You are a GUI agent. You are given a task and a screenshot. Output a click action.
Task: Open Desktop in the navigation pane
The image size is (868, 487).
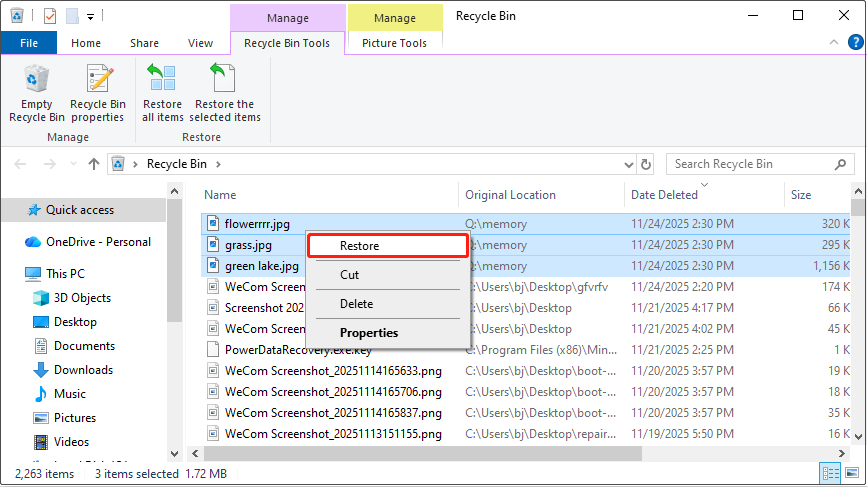point(65,322)
